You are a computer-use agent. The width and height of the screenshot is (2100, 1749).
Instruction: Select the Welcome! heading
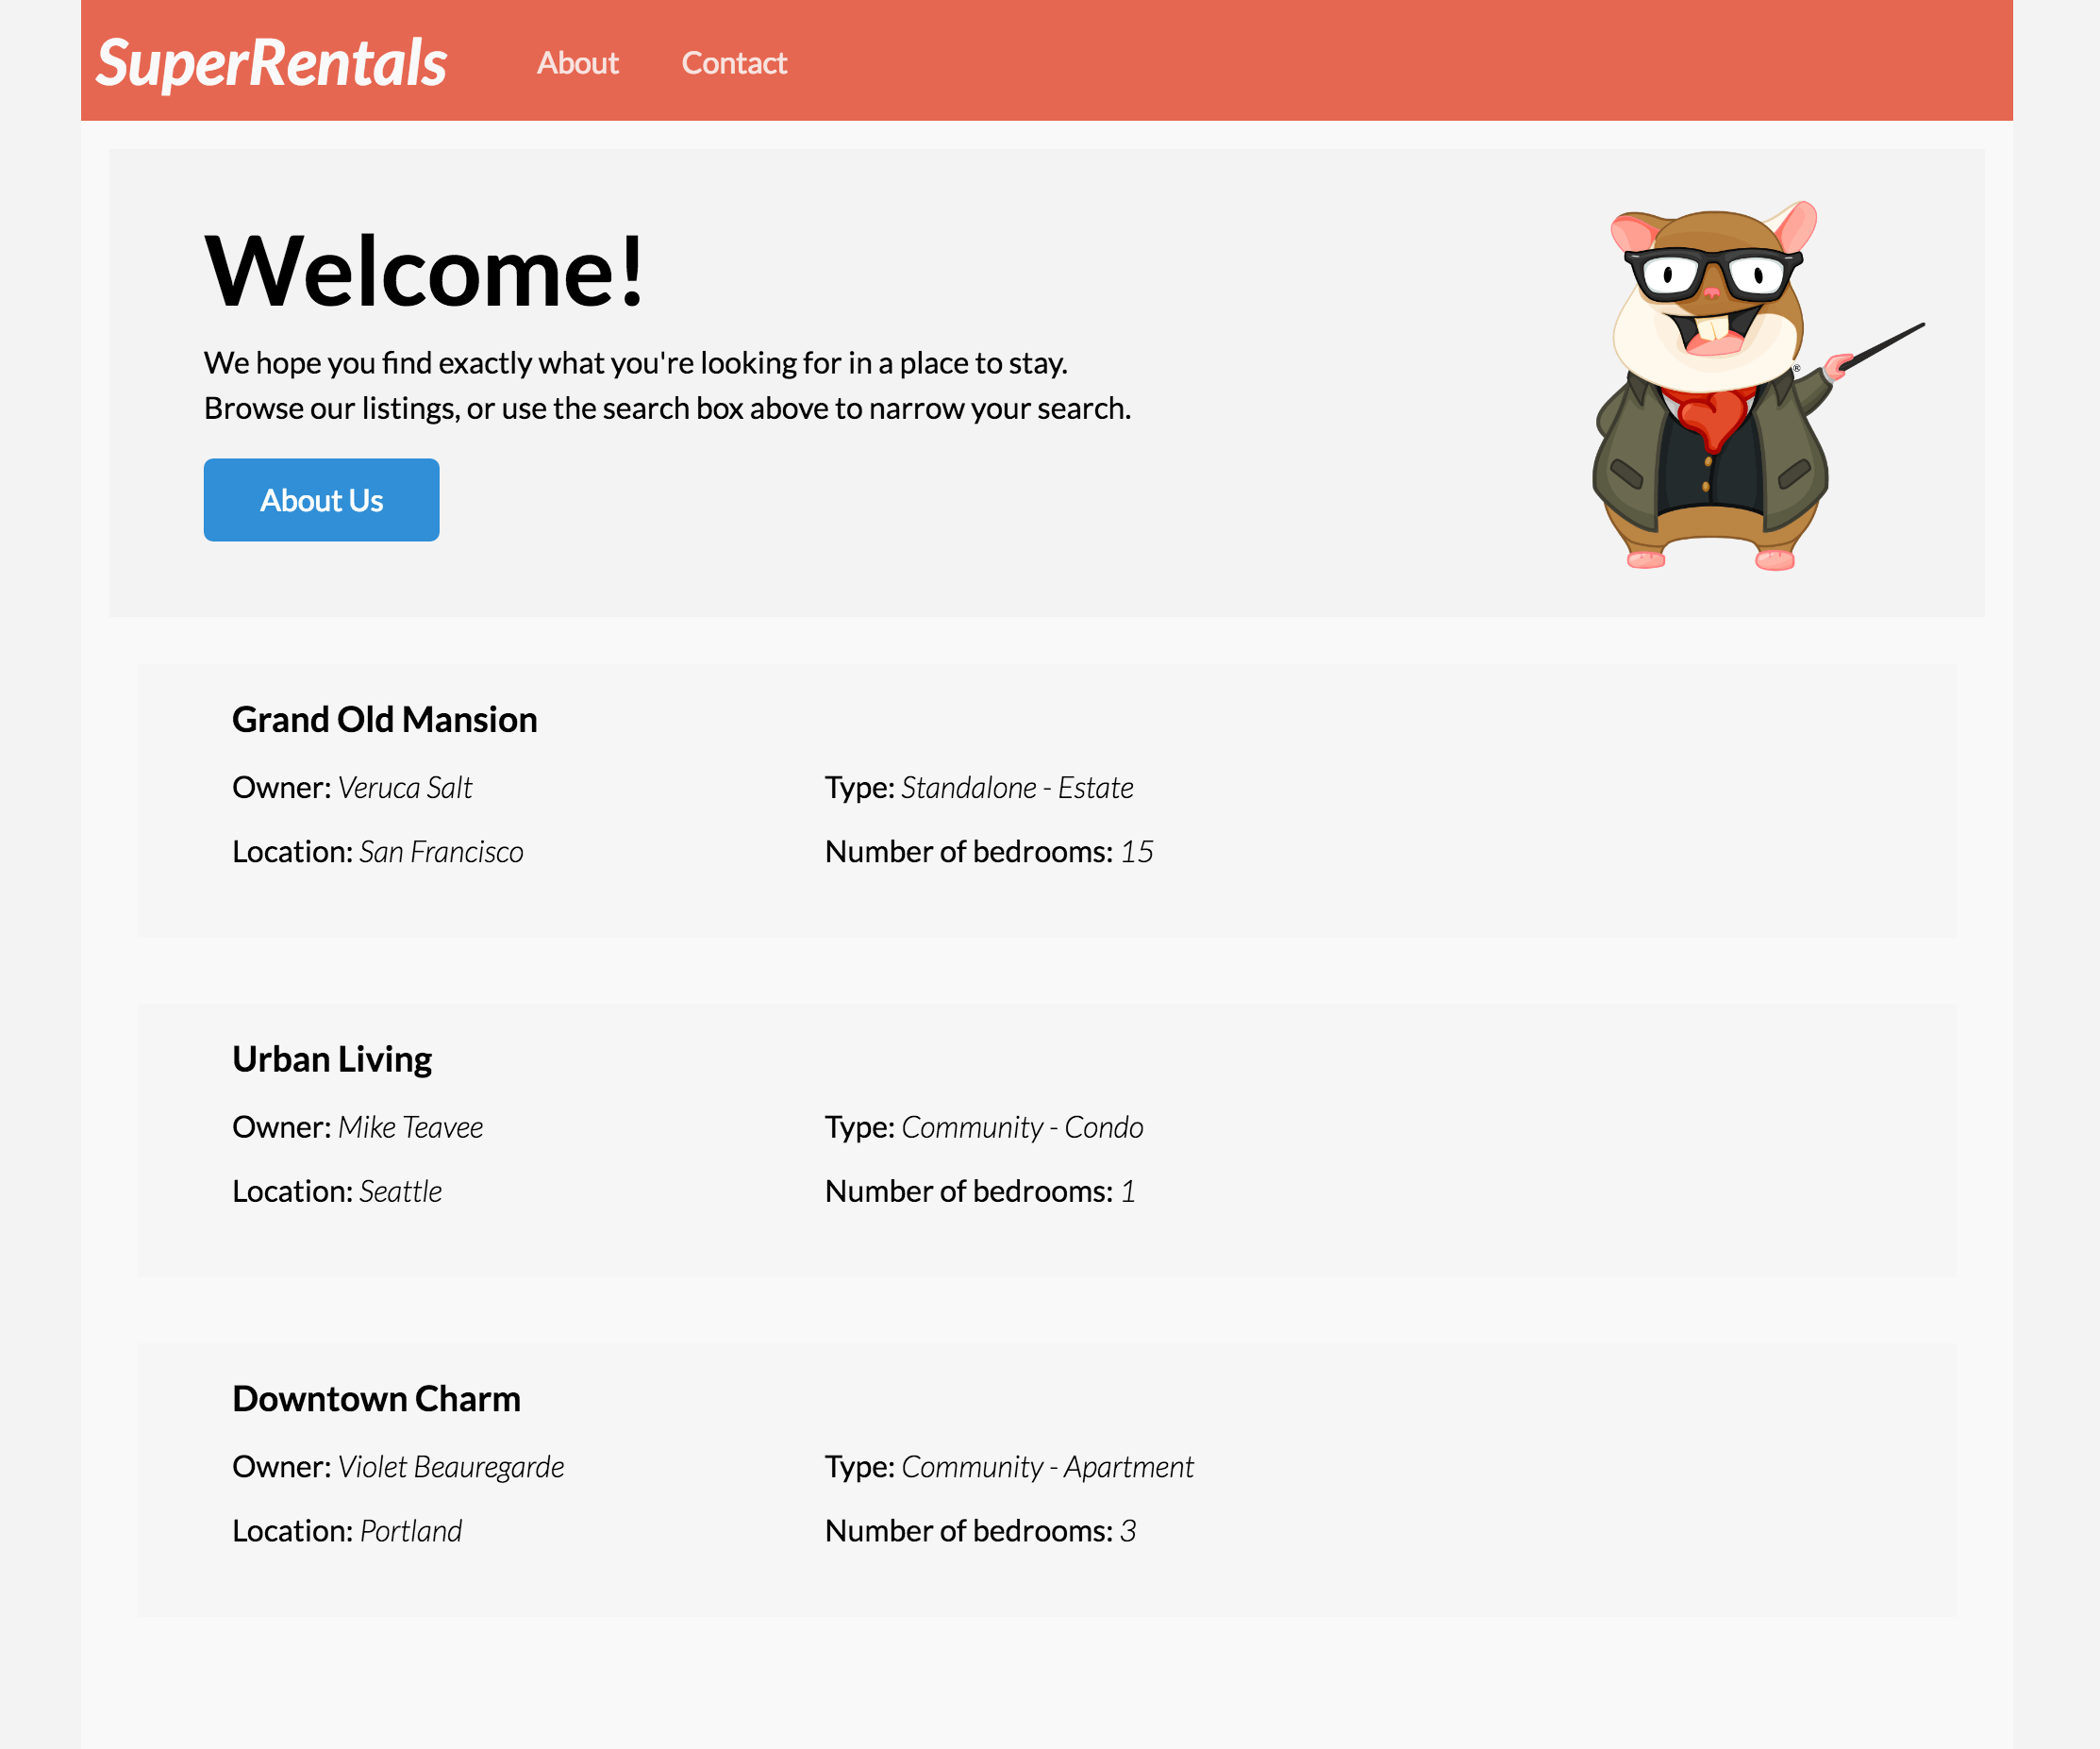point(424,271)
